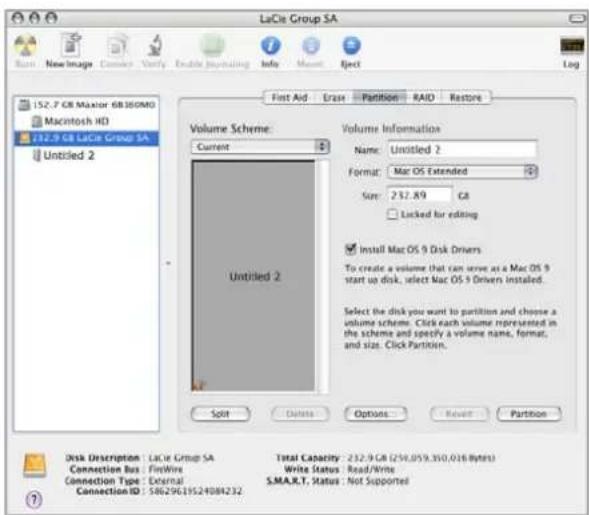Click the Write Status Read/Write text
The image size is (589, 515).
pyautogui.click(x=371, y=469)
